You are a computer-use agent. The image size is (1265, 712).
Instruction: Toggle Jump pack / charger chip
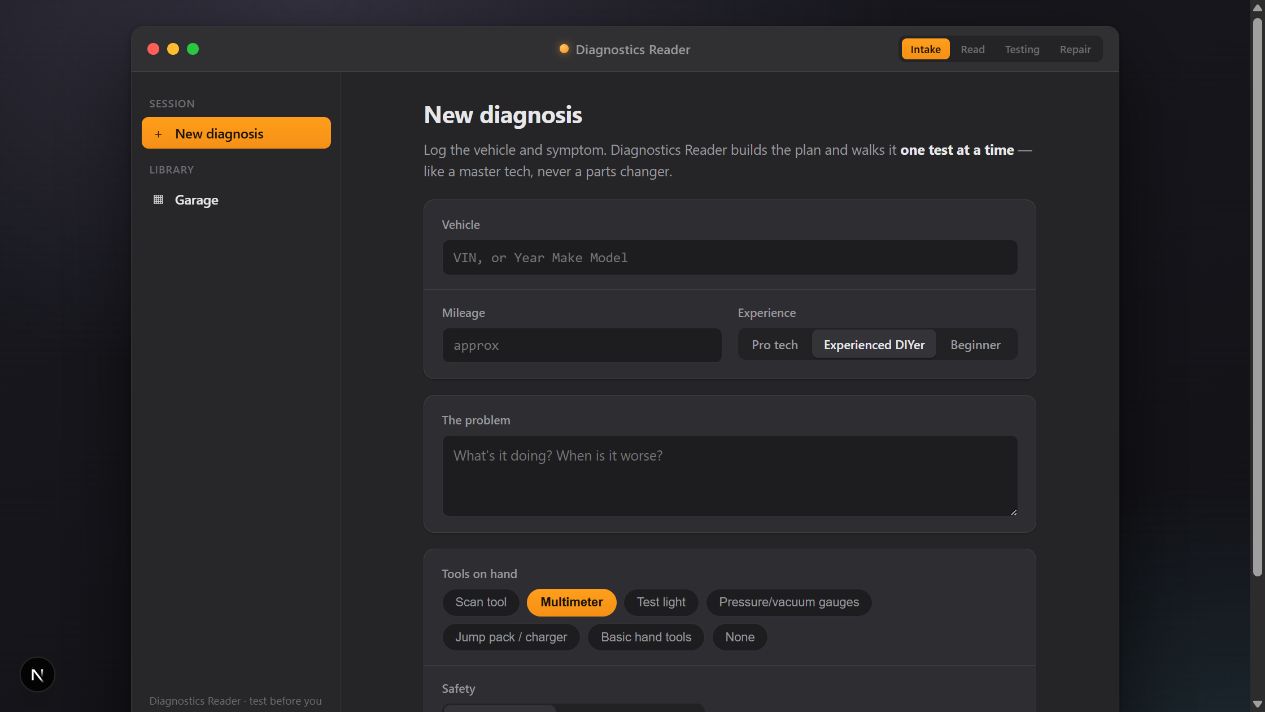(511, 637)
